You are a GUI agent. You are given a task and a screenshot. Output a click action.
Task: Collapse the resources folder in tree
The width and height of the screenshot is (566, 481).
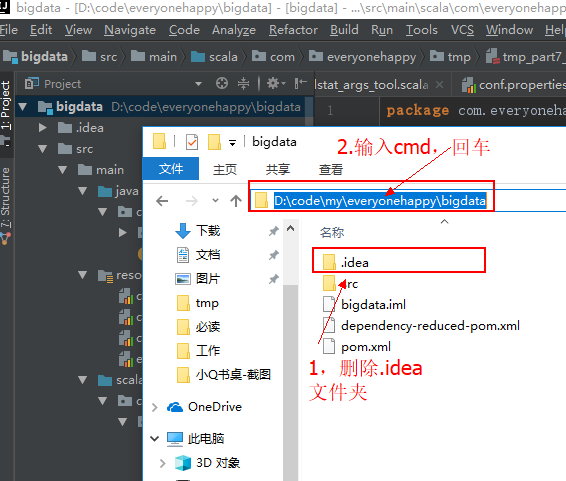click(83, 275)
